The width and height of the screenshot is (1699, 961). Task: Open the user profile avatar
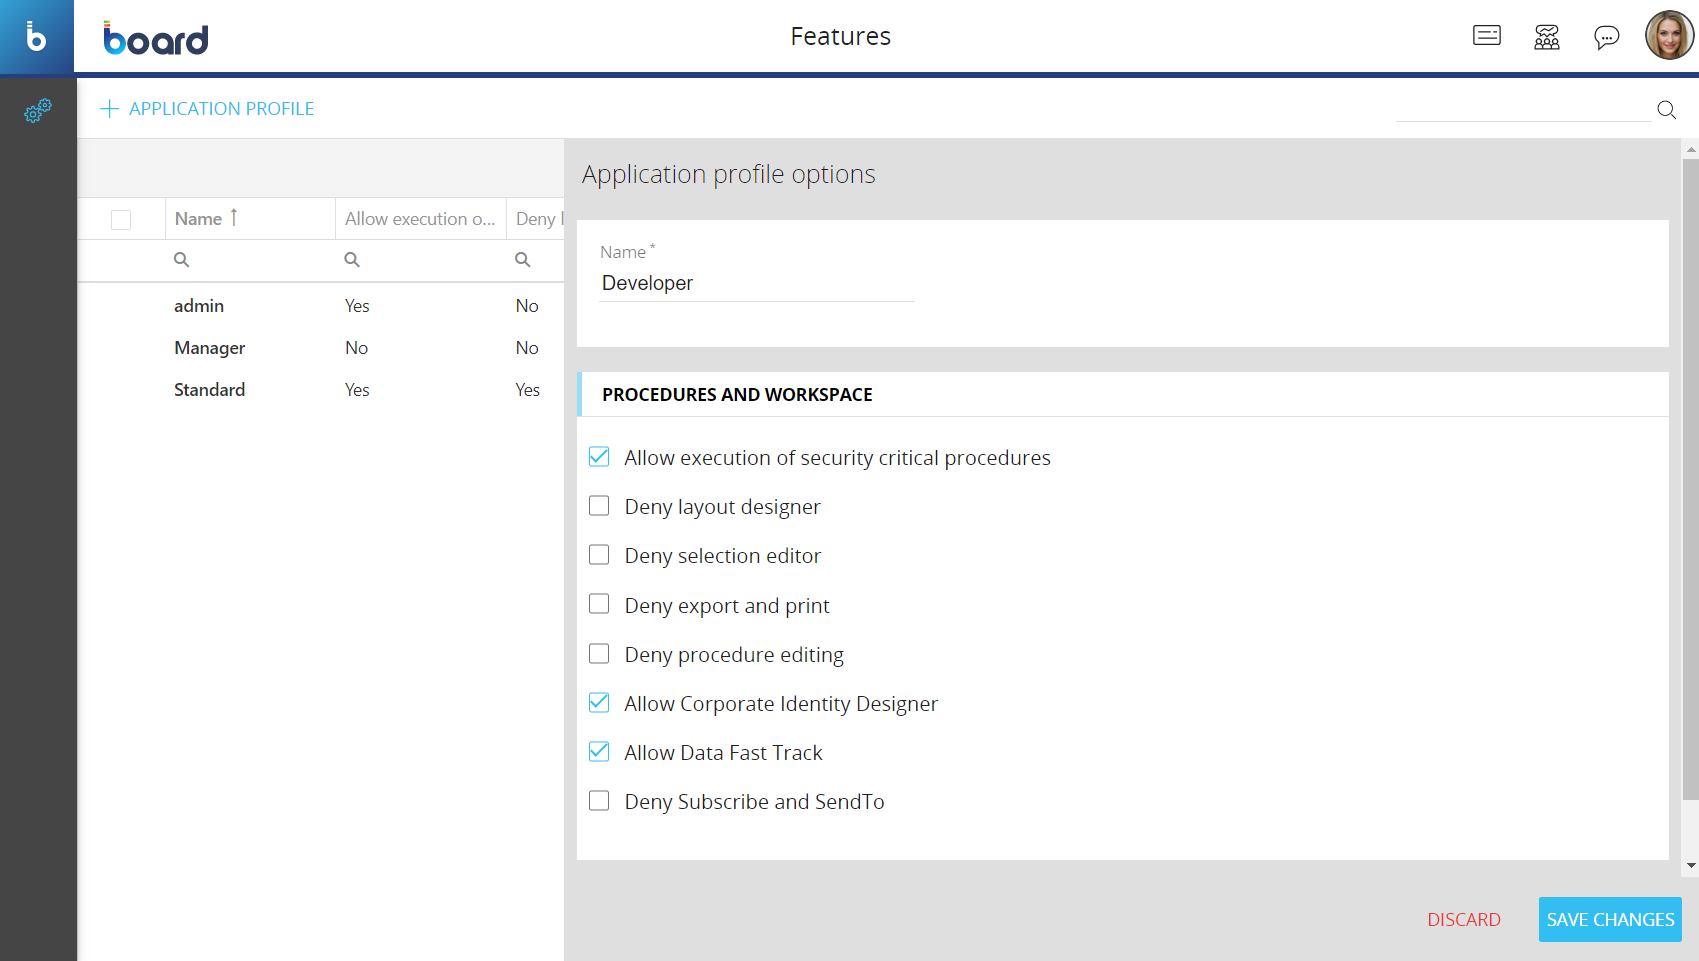pos(1668,36)
